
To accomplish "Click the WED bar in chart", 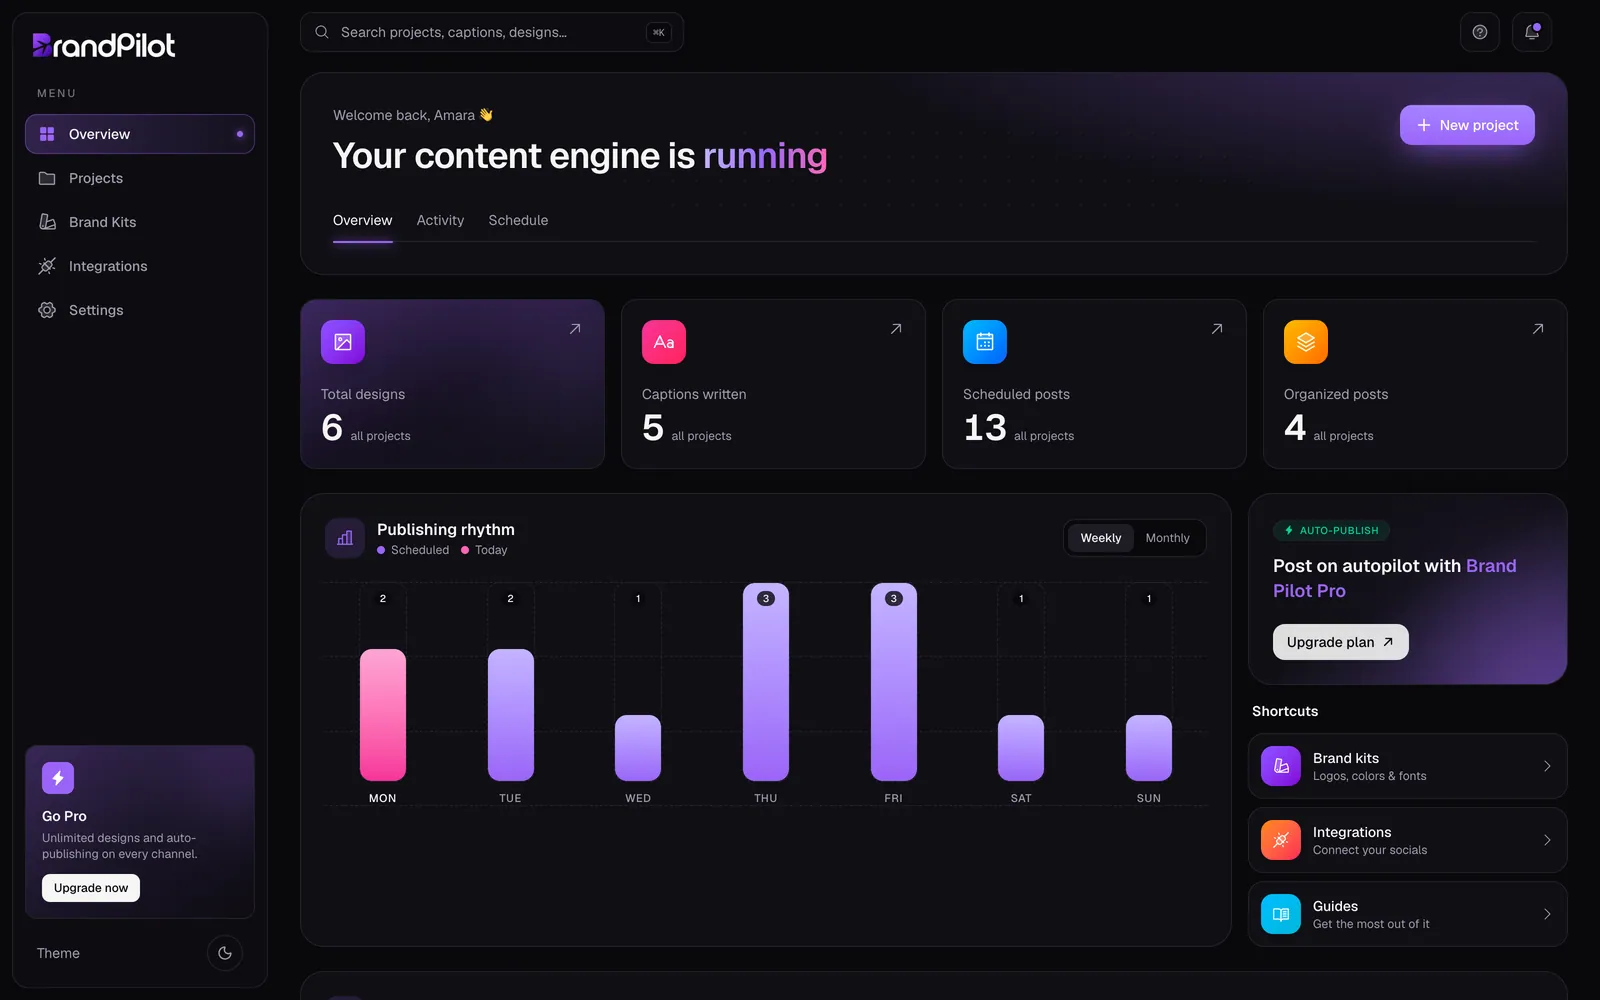I will click(638, 748).
